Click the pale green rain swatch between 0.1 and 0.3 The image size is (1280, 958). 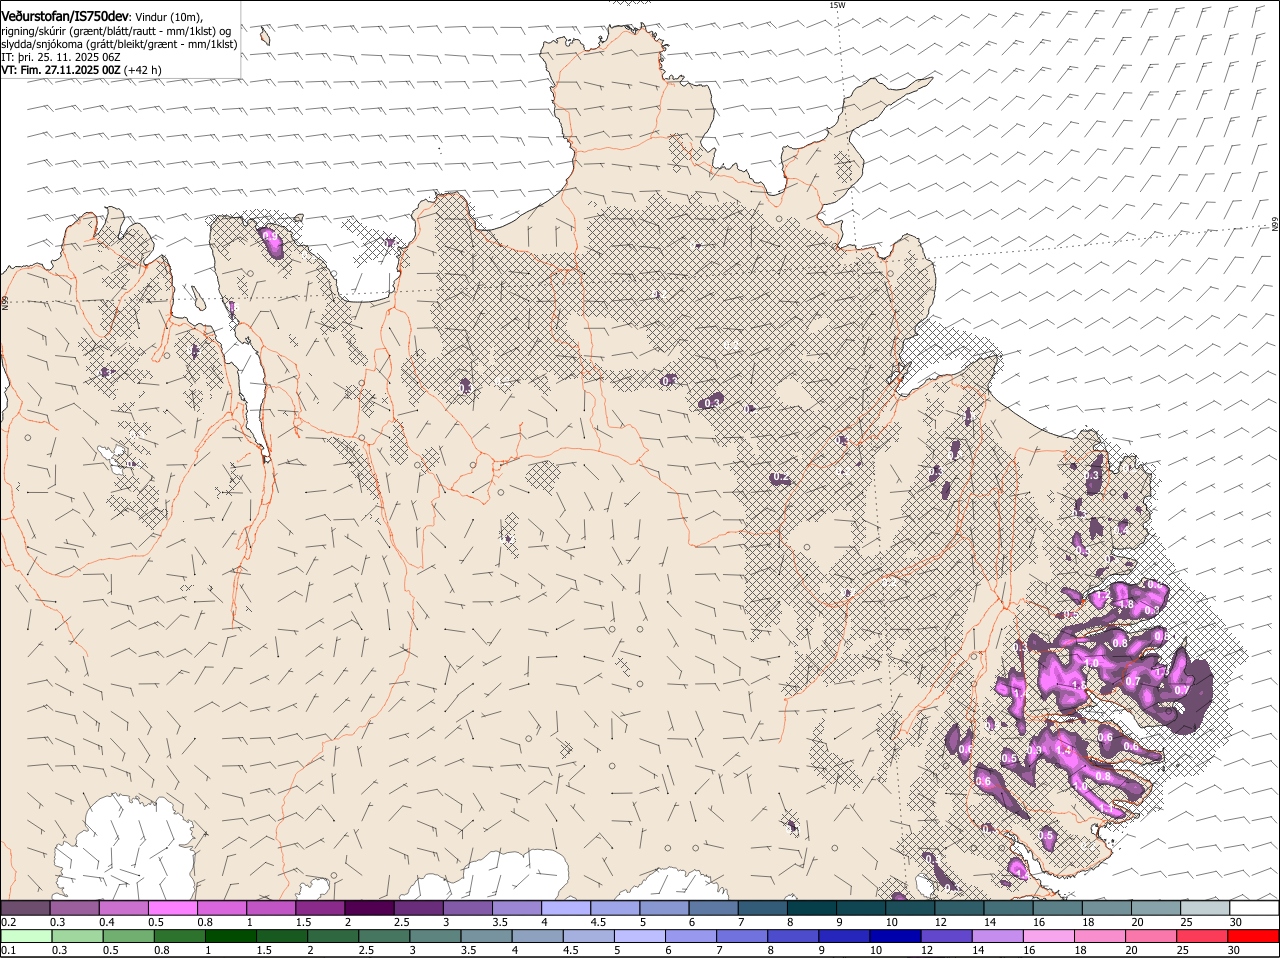click(26, 936)
